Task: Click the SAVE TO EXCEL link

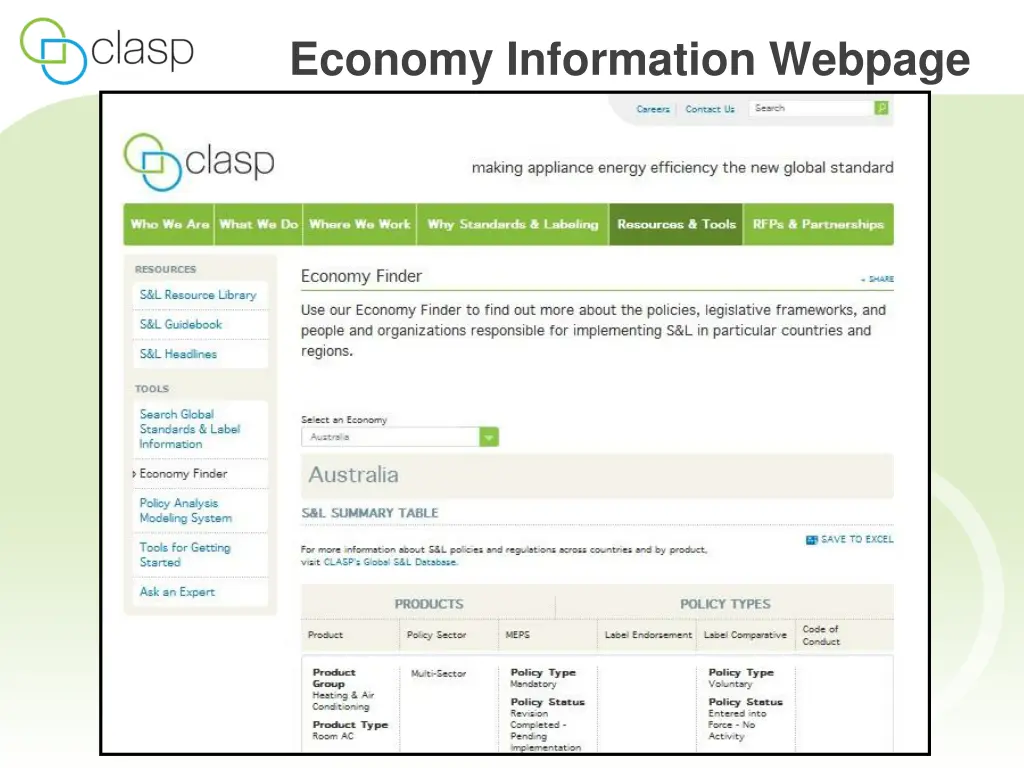Action: 857,539
